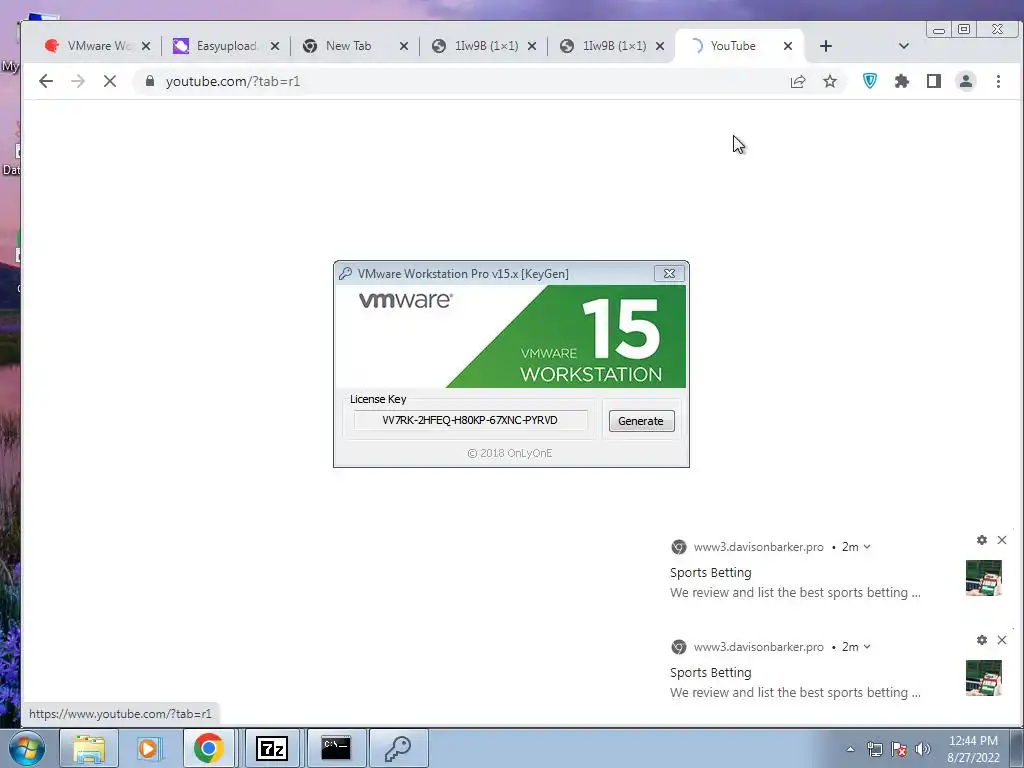Share this page icon in address bar
This screenshot has width=1024, height=768.
[797, 81]
